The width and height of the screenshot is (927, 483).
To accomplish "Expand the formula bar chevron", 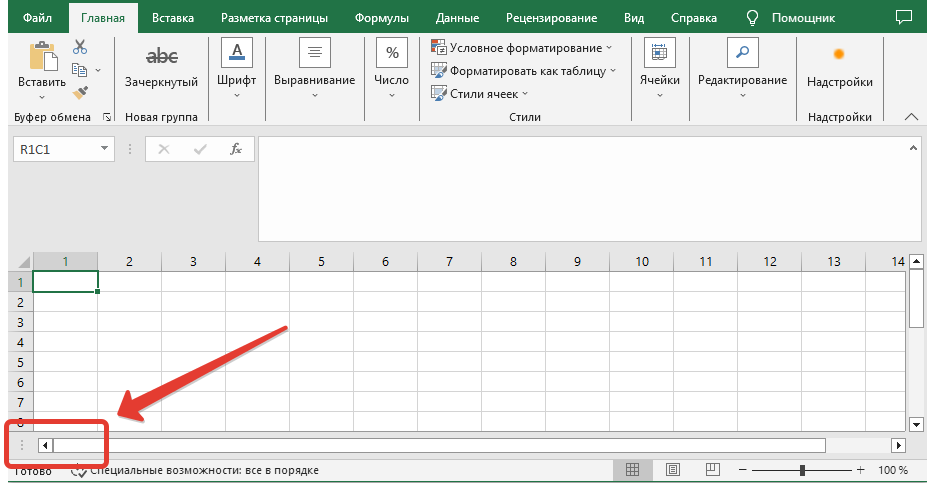I will [x=913, y=148].
